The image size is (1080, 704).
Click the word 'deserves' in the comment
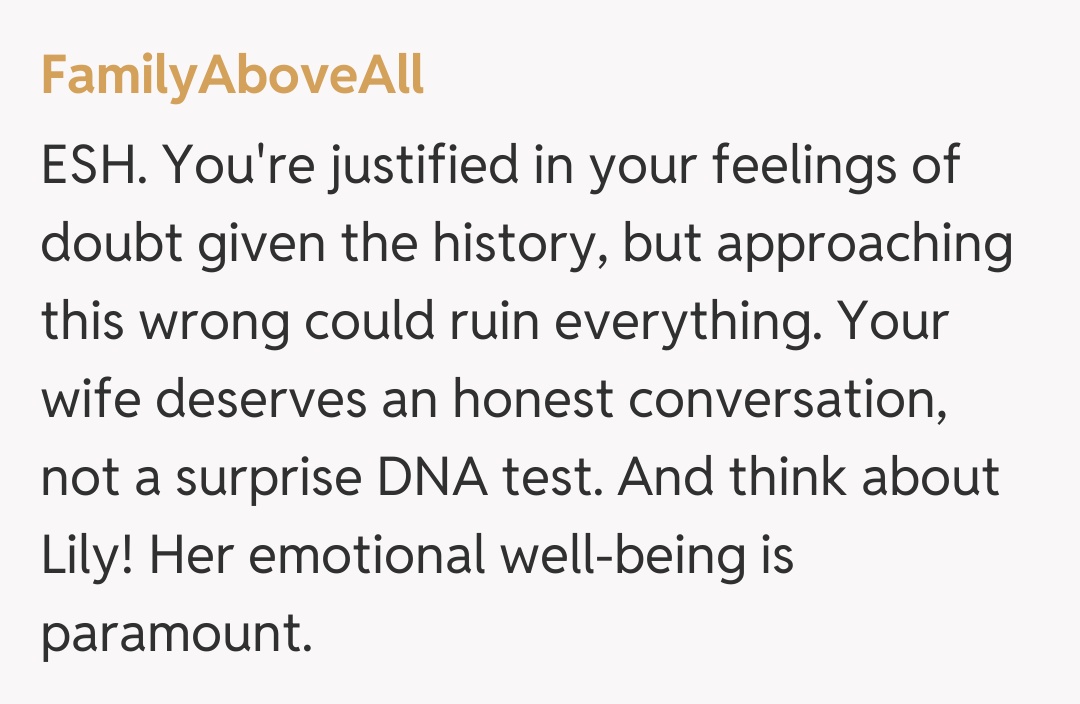pyautogui.click(x=264, y=400)
